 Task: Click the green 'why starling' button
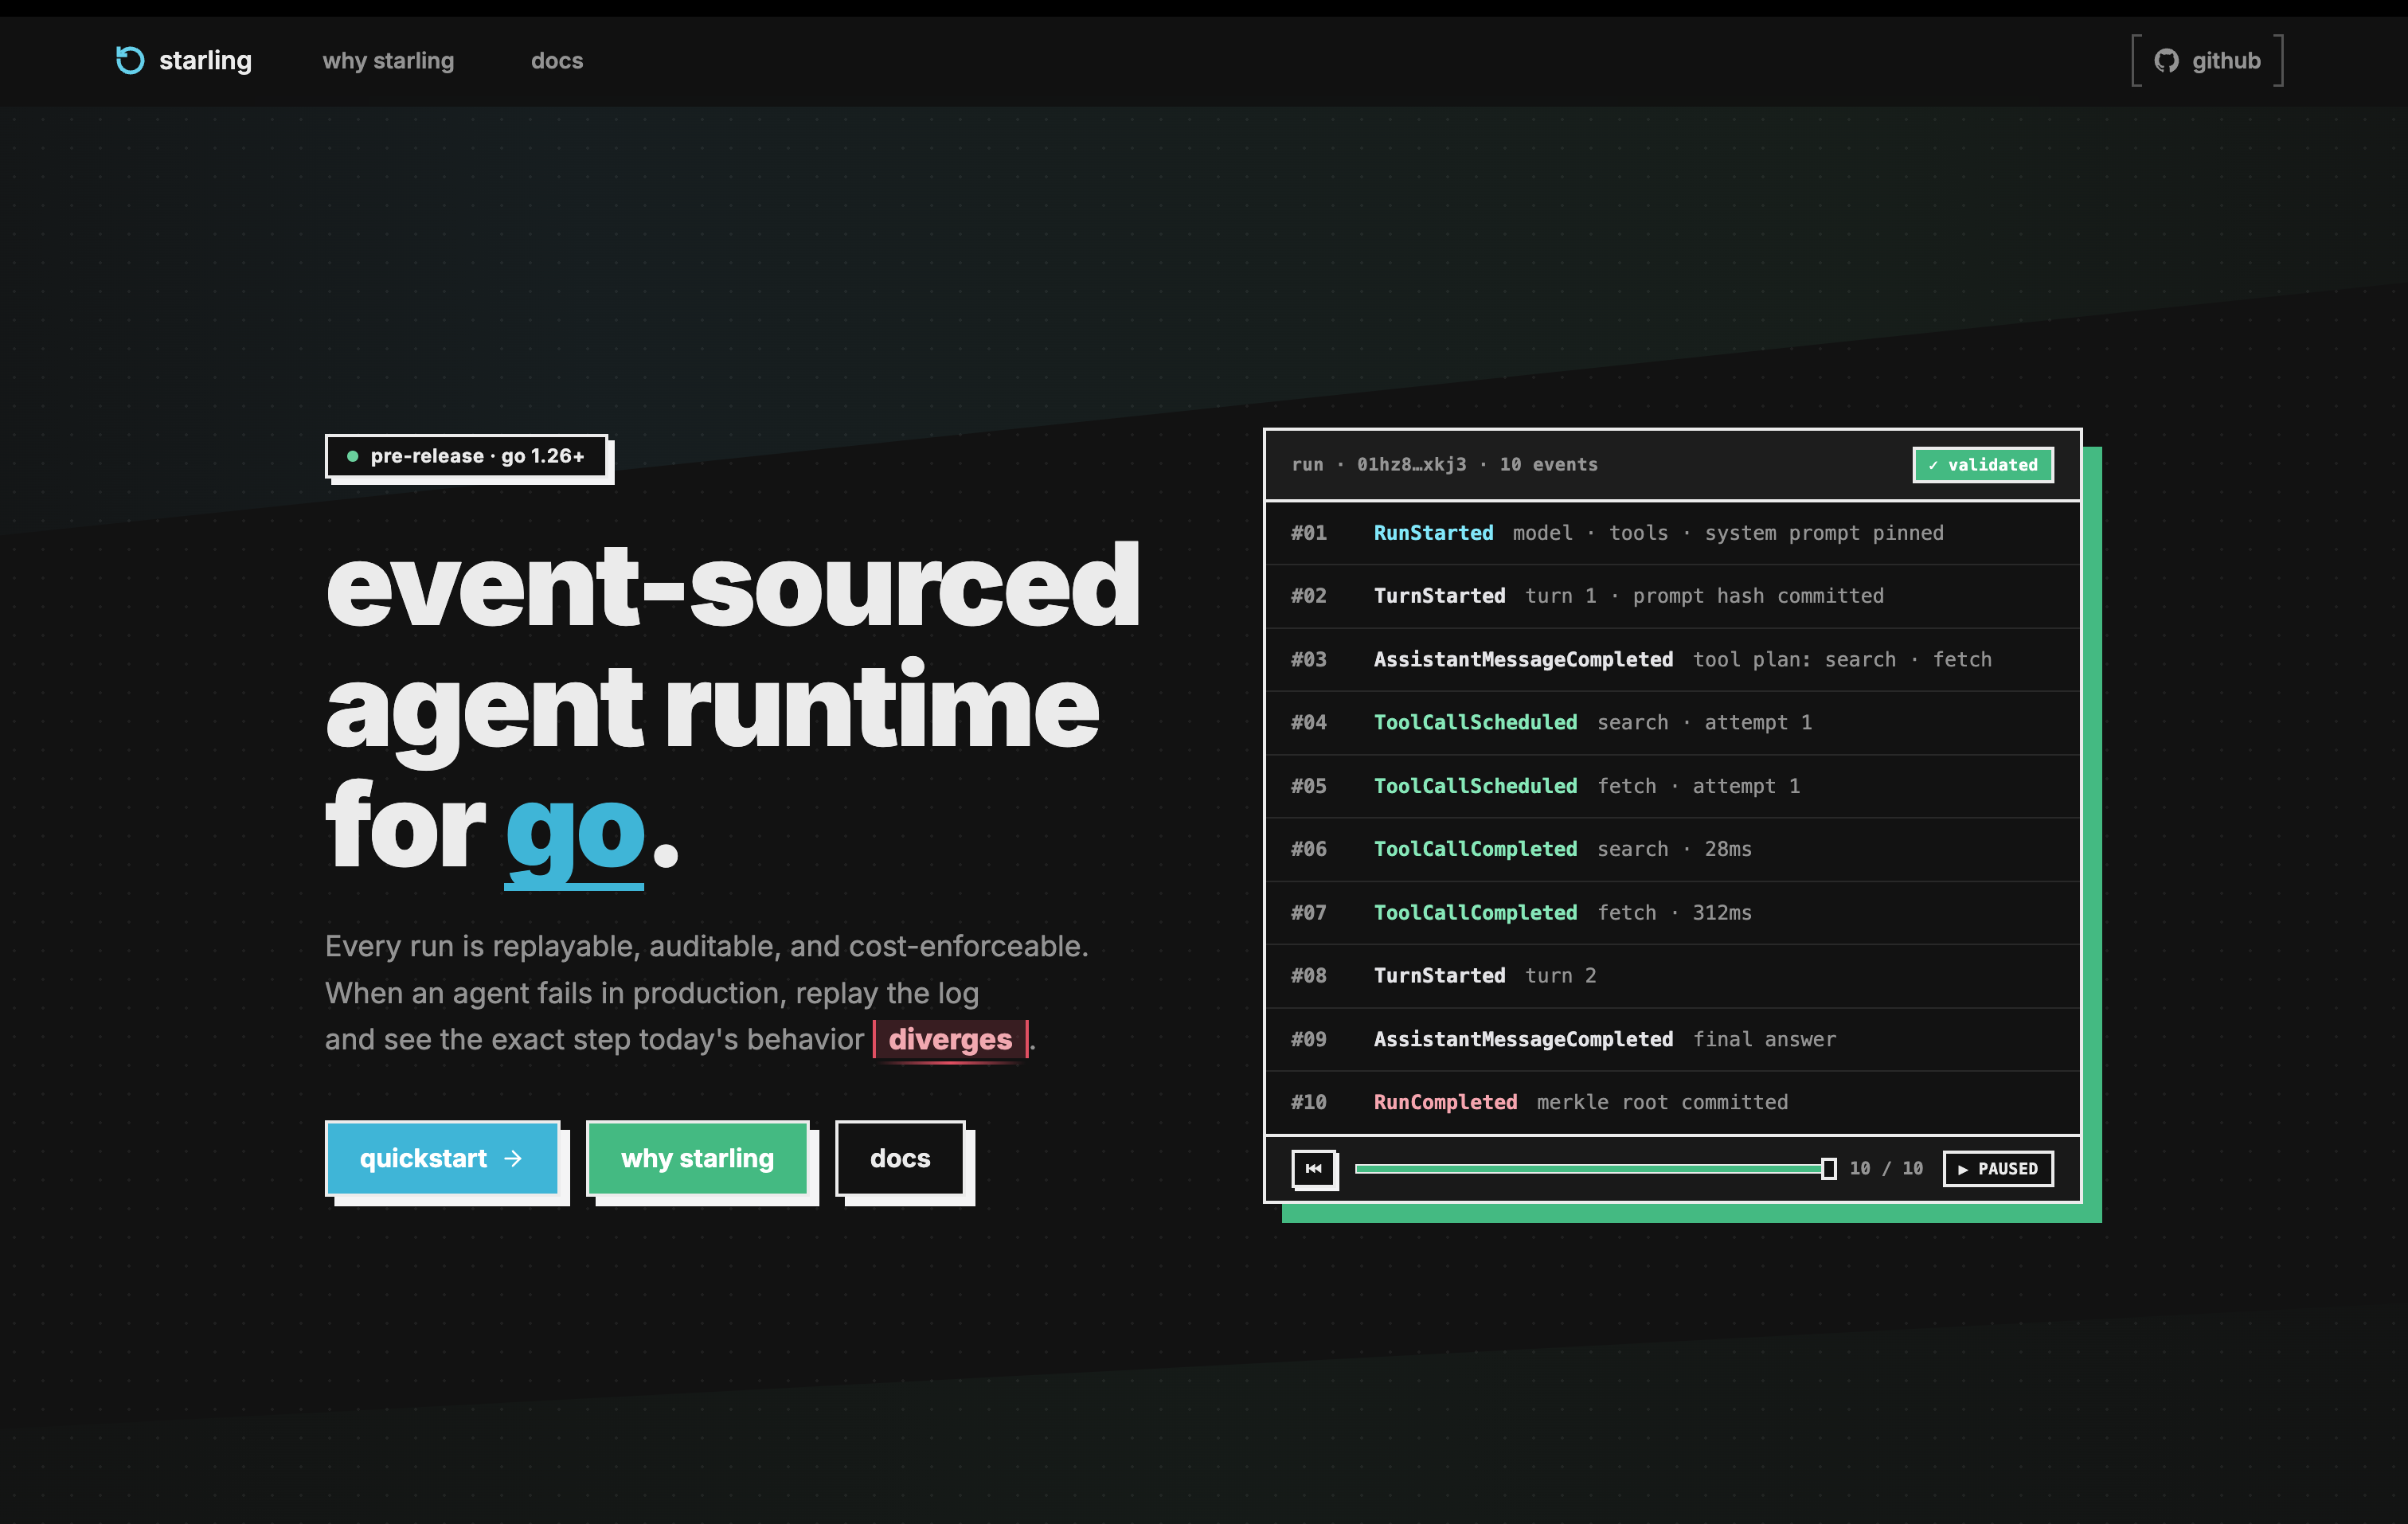tap(697, 1158)
